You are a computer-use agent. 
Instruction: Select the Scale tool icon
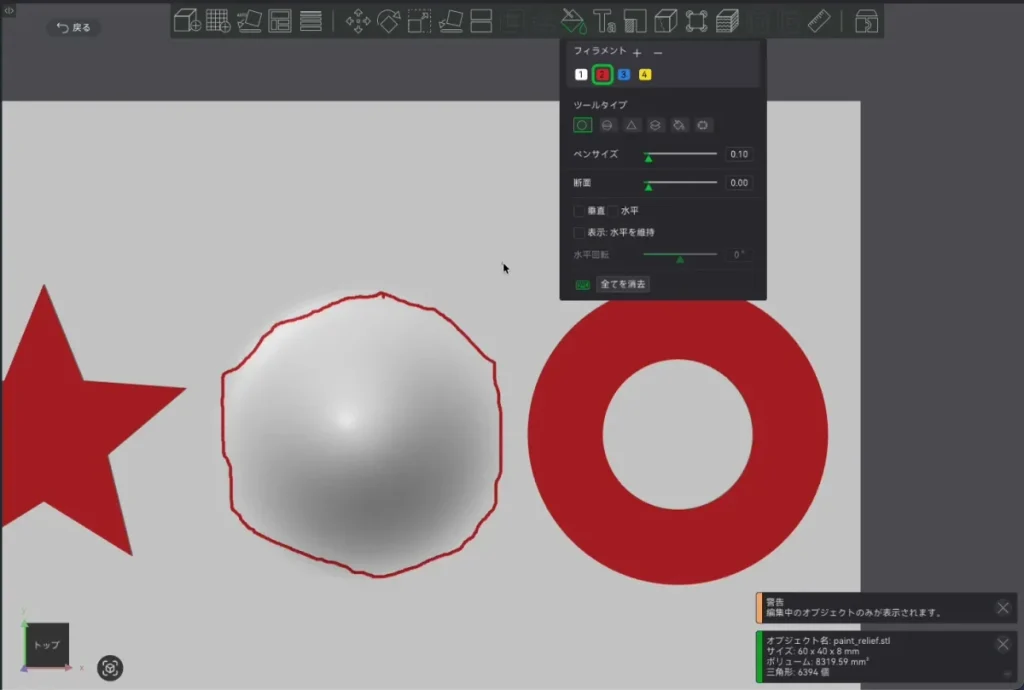(419, 22)
